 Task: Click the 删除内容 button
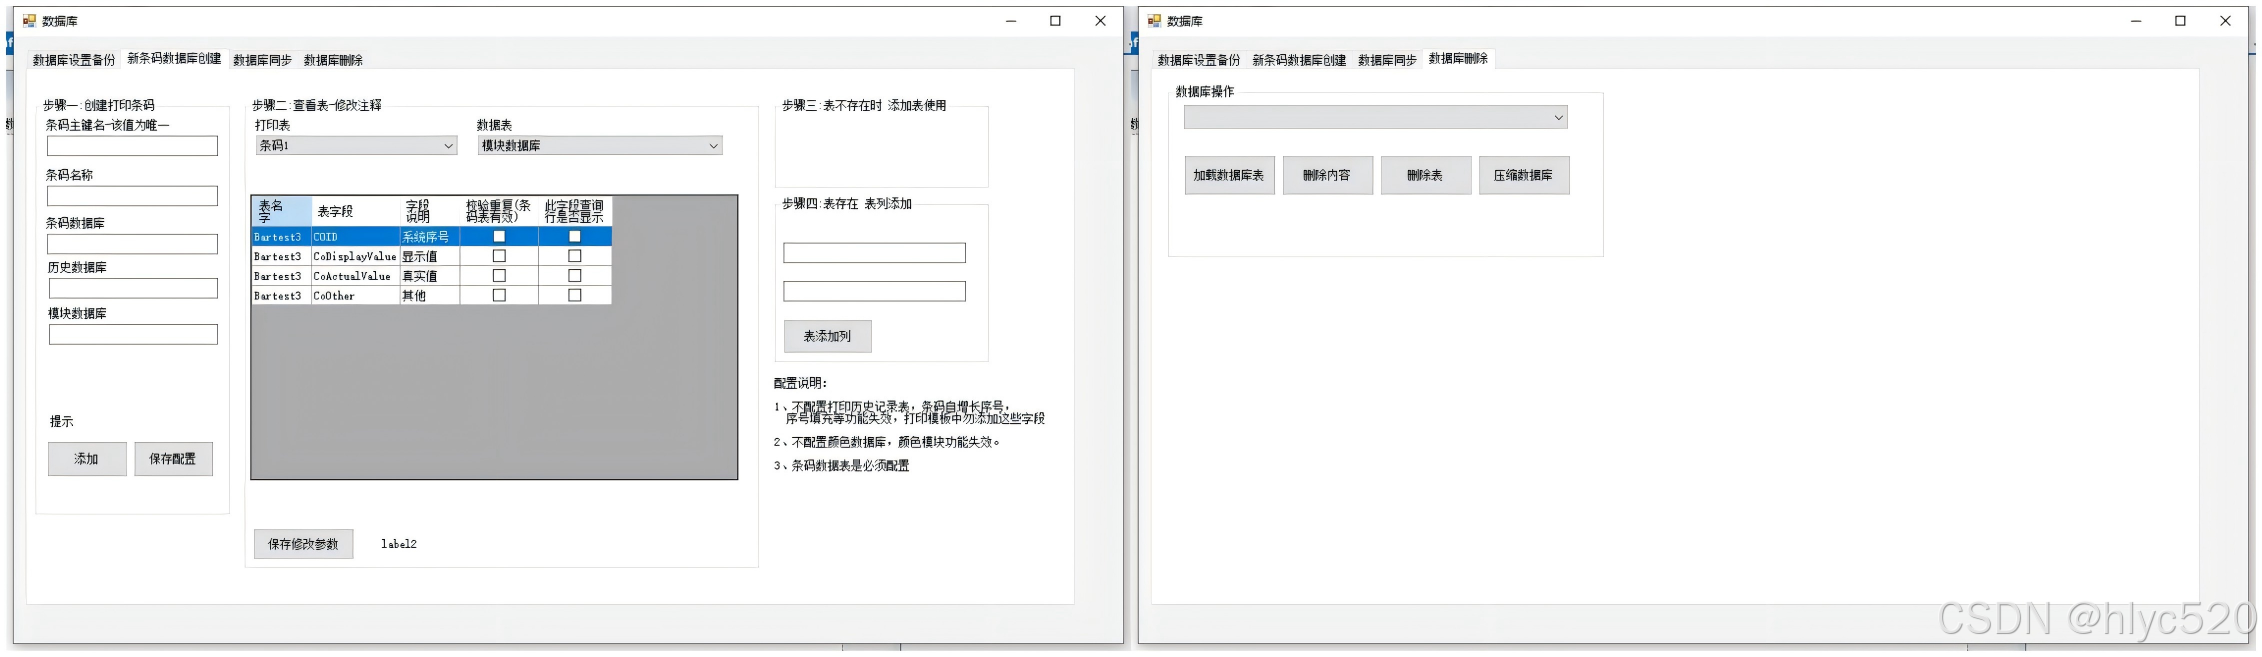point(1327,175)
